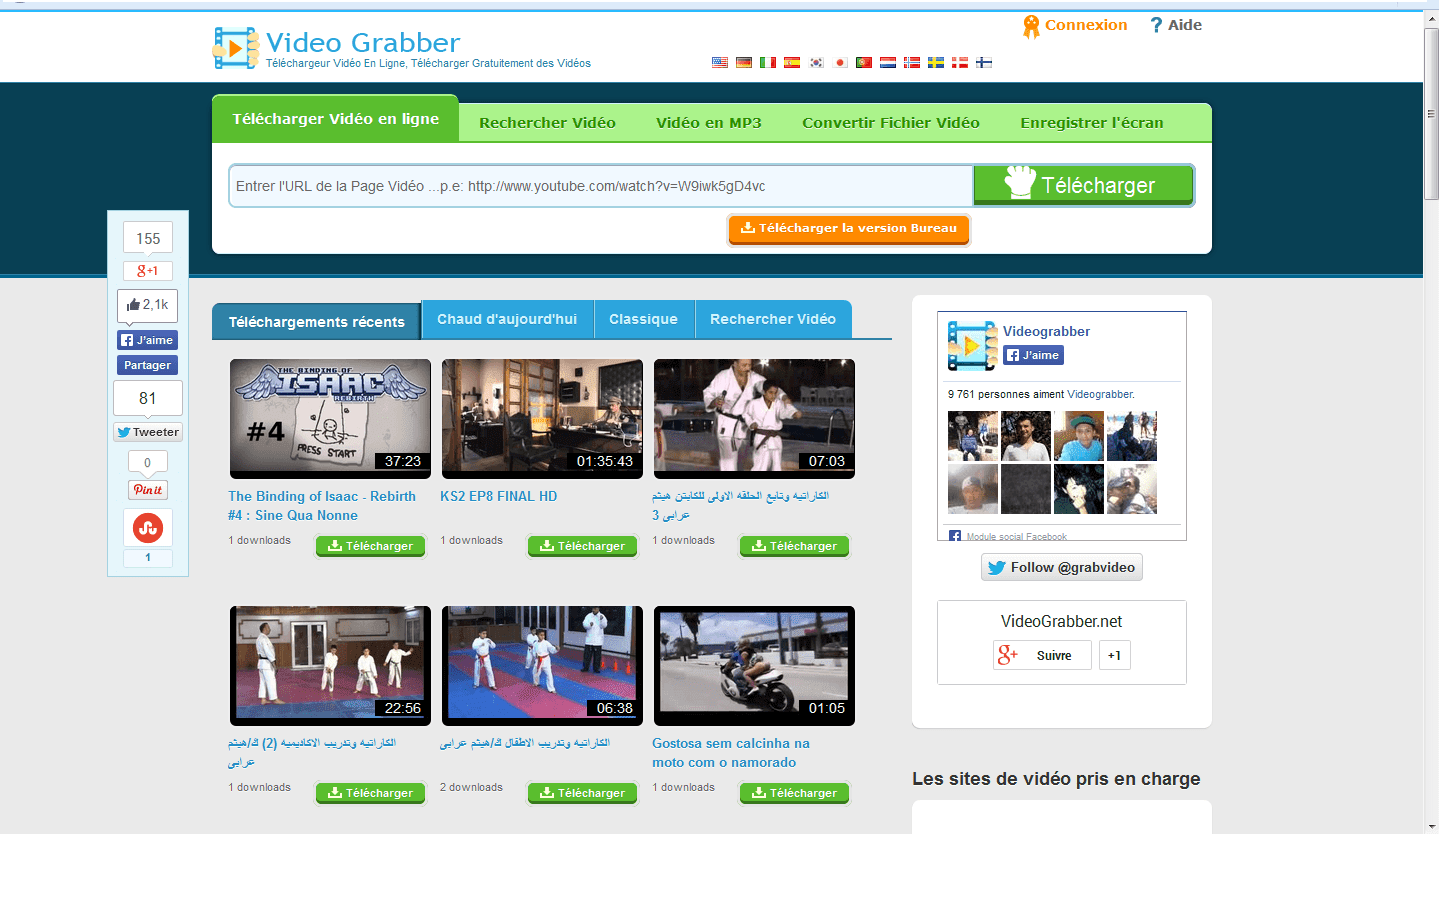Open the 06:38 karate kids video thumbnail

tap(542, 666)
